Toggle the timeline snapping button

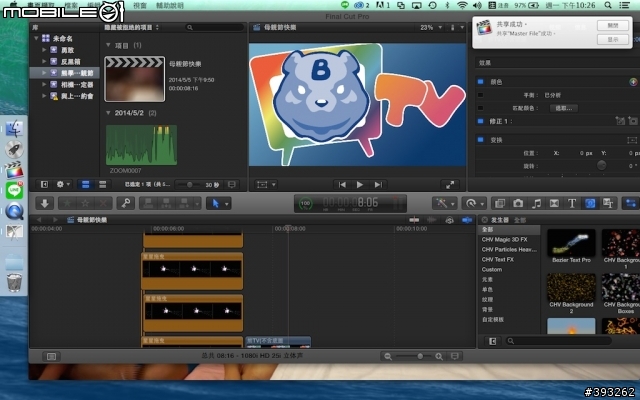467,220
